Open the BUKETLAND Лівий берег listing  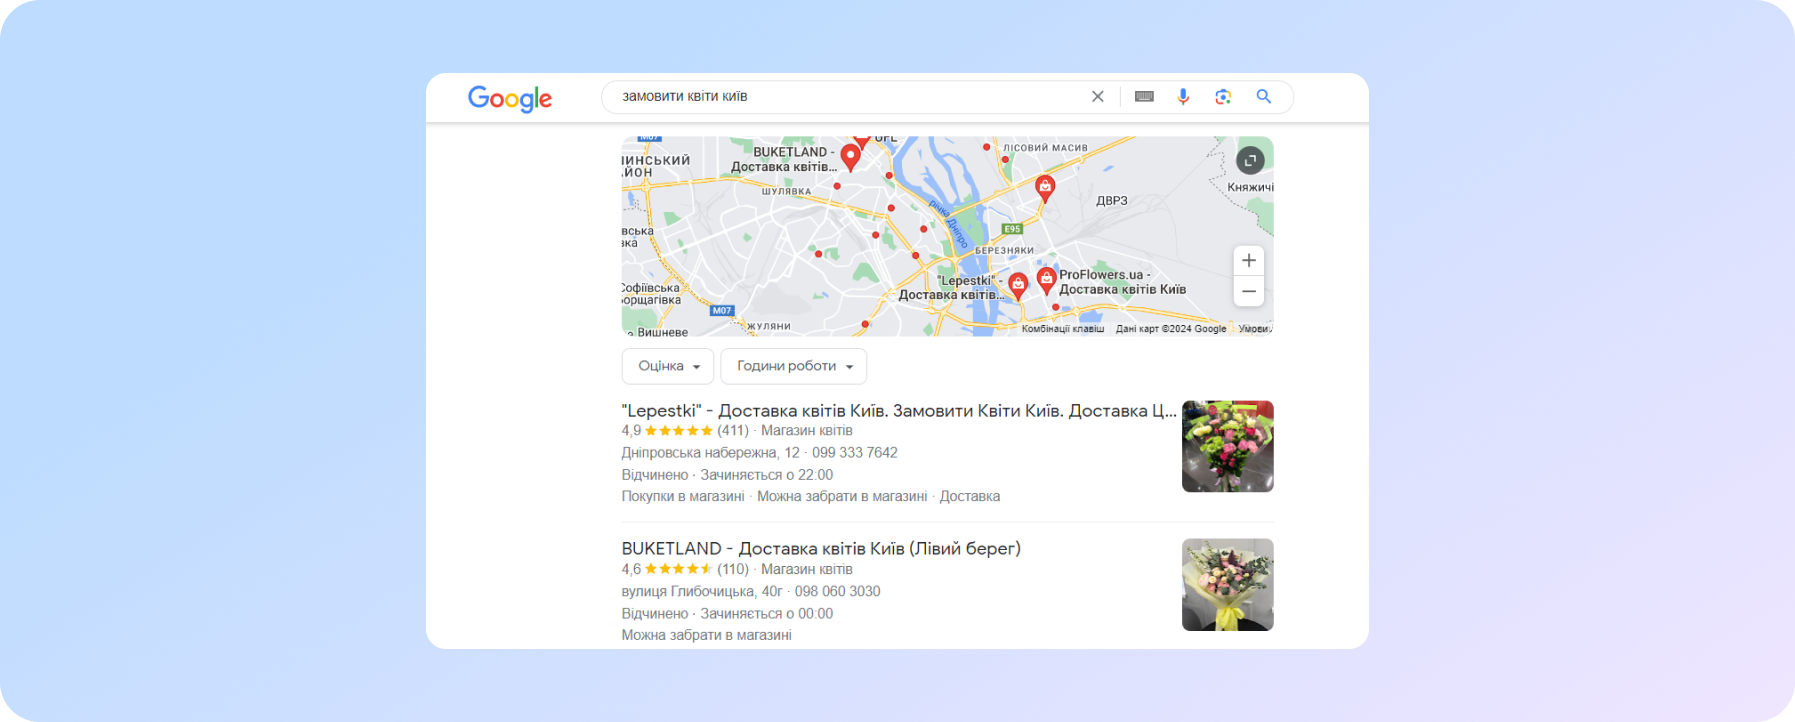[821, 549]
